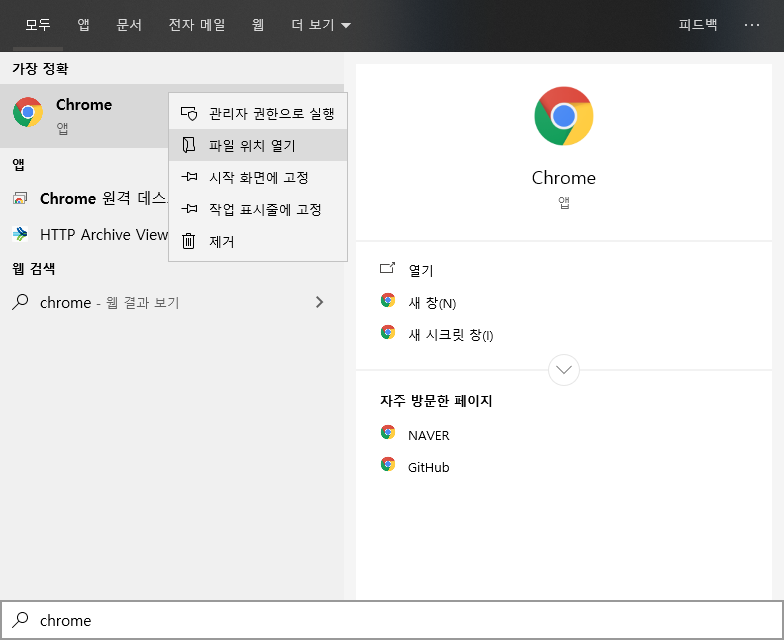Select 시작 화면에 고정 menu entry
784x640 pixels.
click(258, 178)
